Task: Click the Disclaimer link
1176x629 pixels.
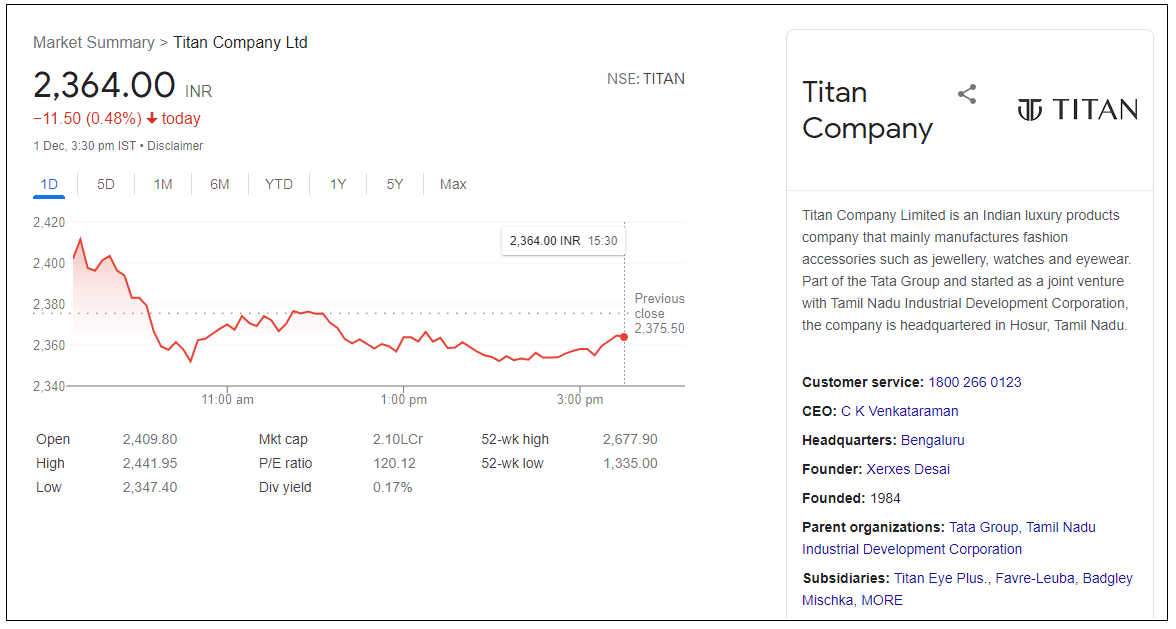Action: (x=175, y=146)
